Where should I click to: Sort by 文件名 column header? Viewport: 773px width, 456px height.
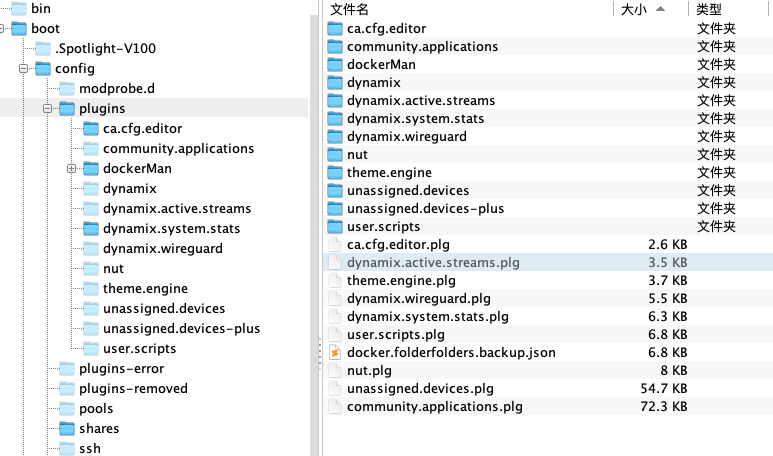click(349, 9)
